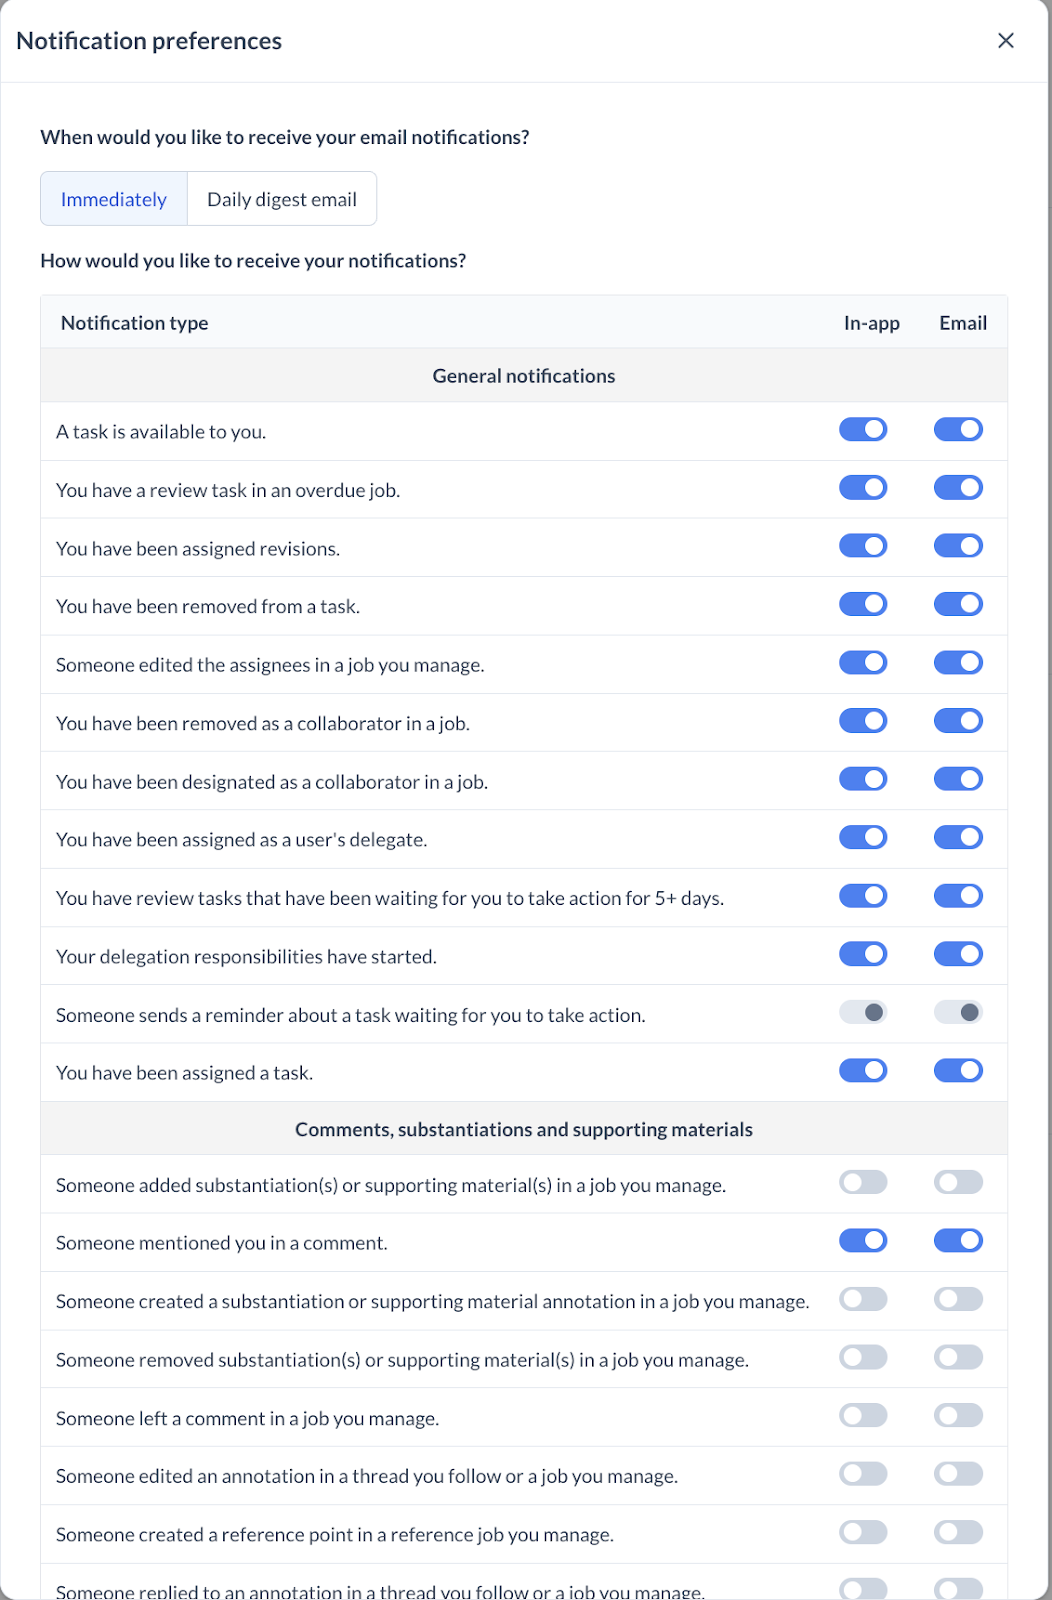
Task: Turn off email for overdue review task
Action: (x=958, y=488)
